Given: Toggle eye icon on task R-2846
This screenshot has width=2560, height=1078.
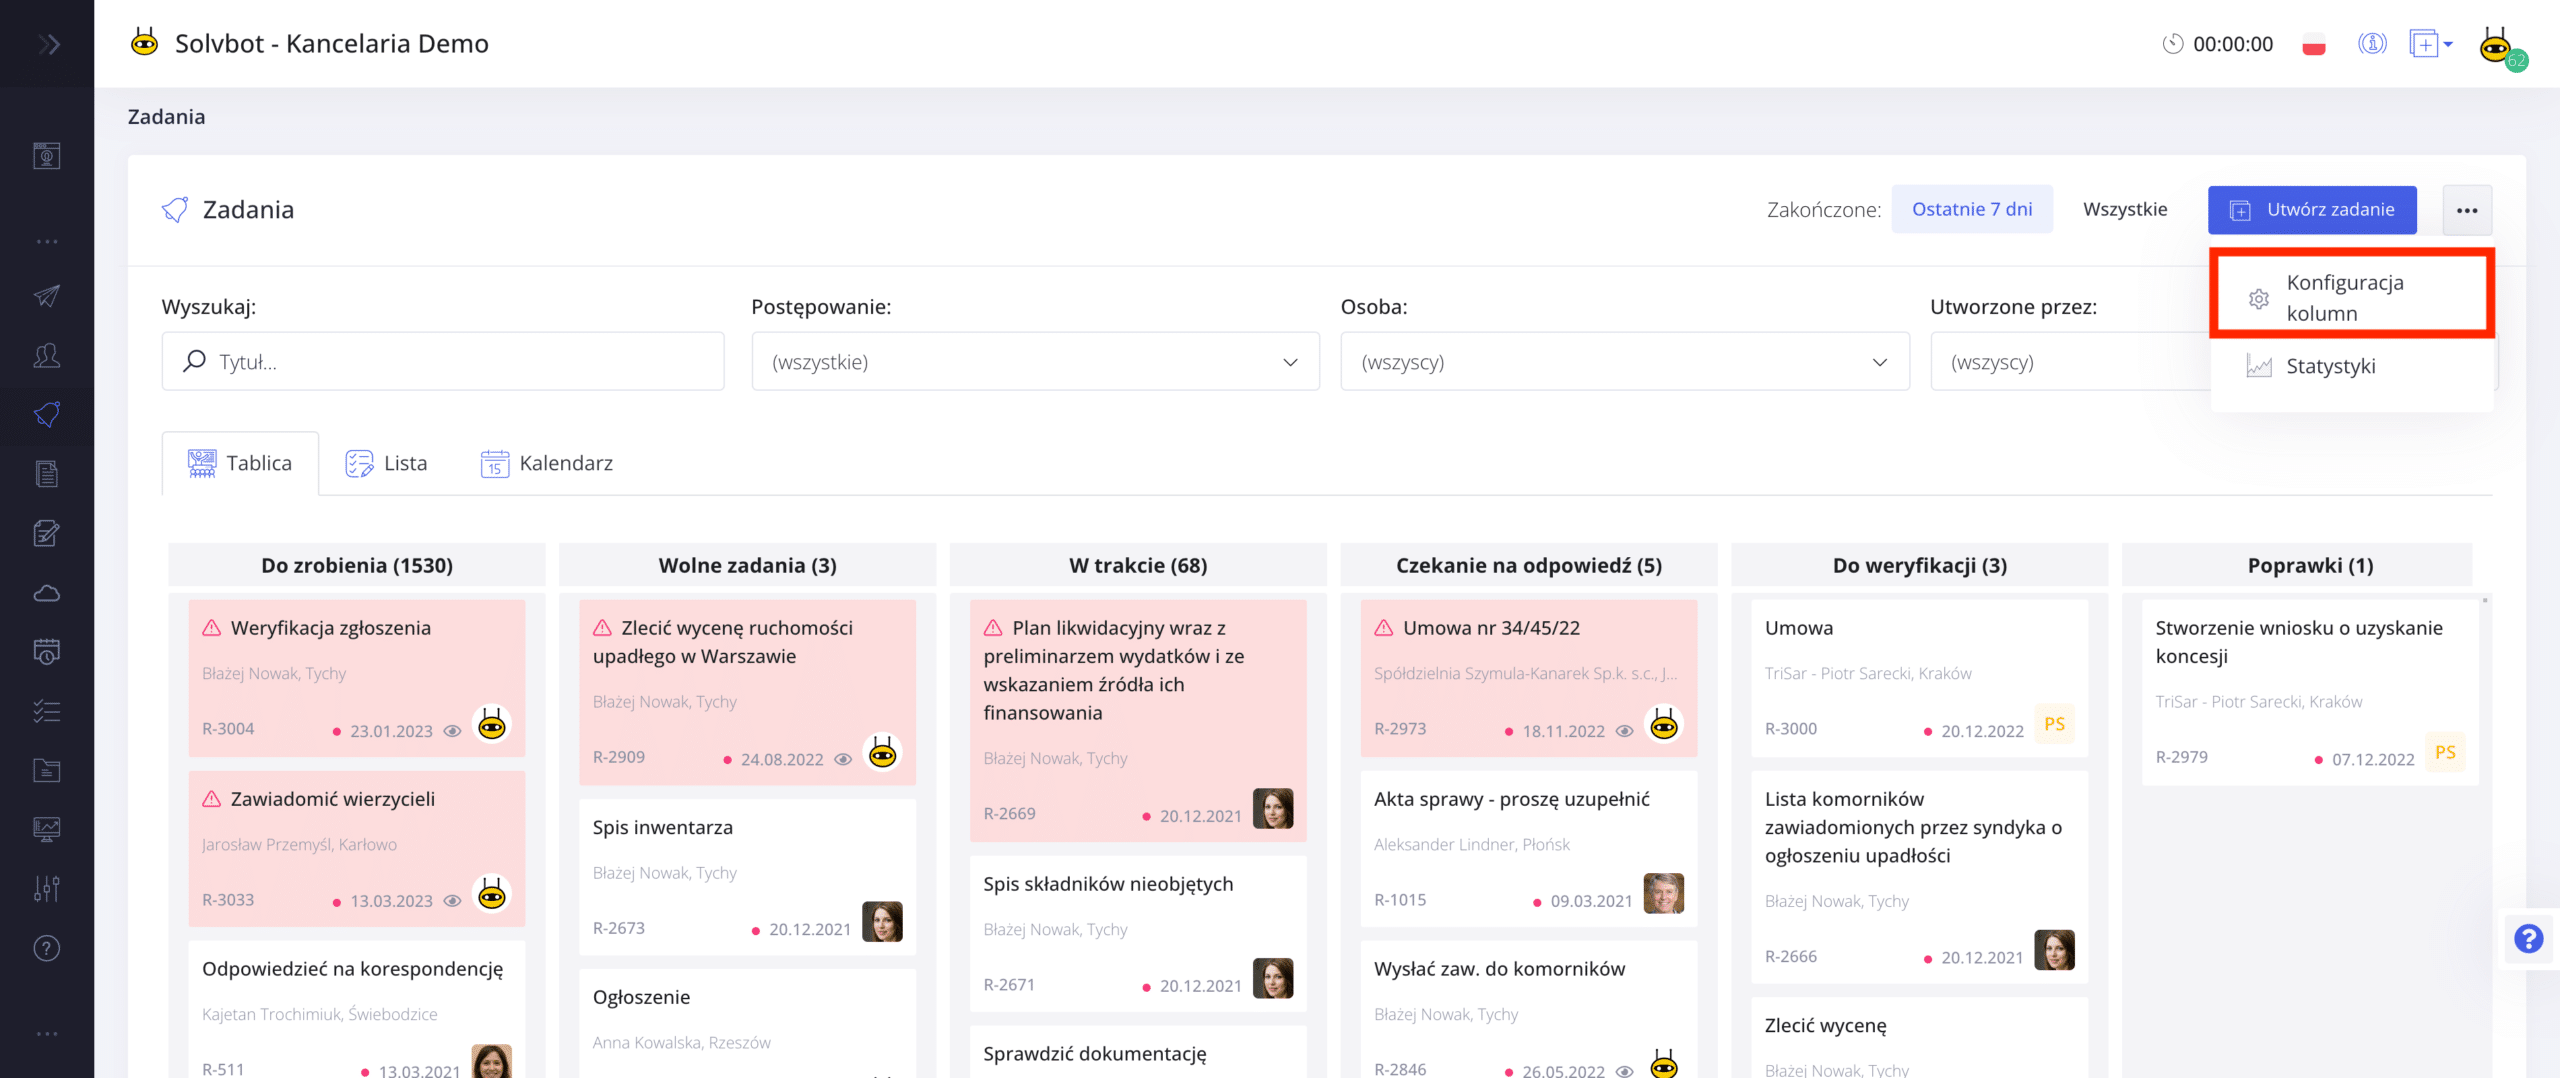Looking at the screenshot, I should pos(1625,1070).
